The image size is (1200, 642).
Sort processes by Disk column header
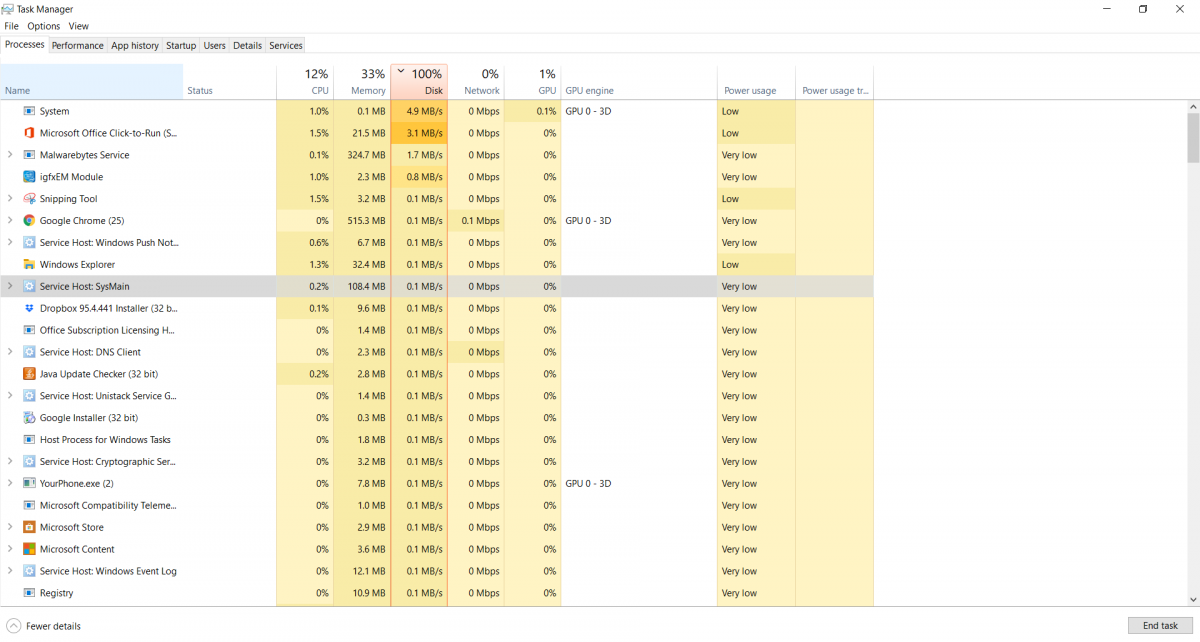tap(419, 82)
